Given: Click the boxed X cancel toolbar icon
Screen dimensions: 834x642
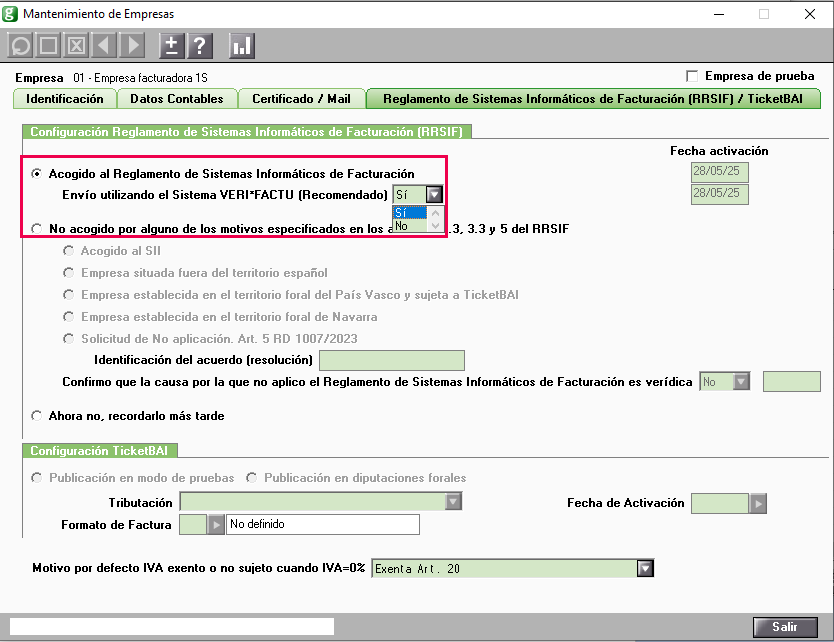Looking at the screenshot, I should [x=76, y=45].
